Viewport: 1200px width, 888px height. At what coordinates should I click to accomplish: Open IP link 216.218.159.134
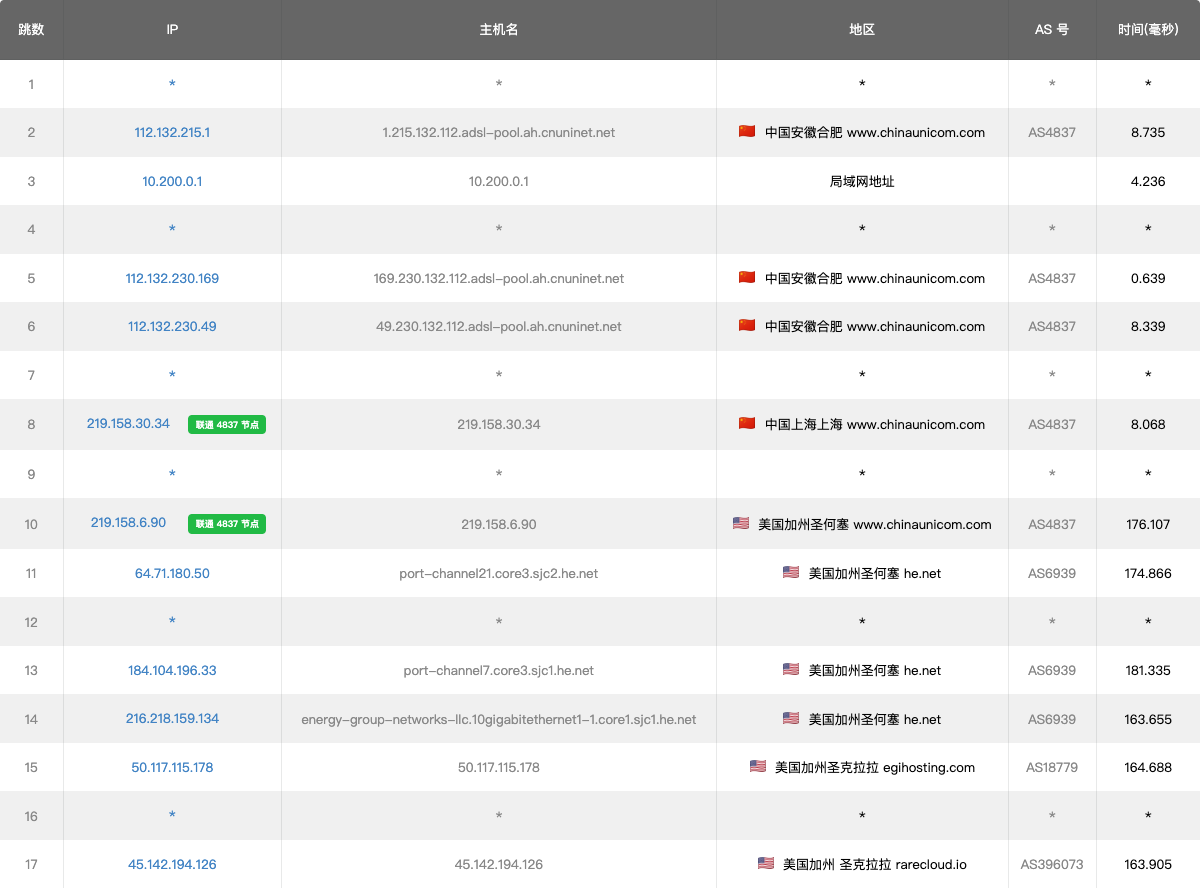pyautogui.click(x=172, y=718)
